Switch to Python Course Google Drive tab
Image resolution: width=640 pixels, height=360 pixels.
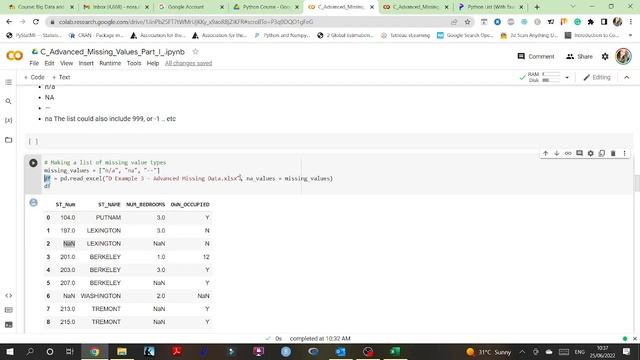(266, 7)
